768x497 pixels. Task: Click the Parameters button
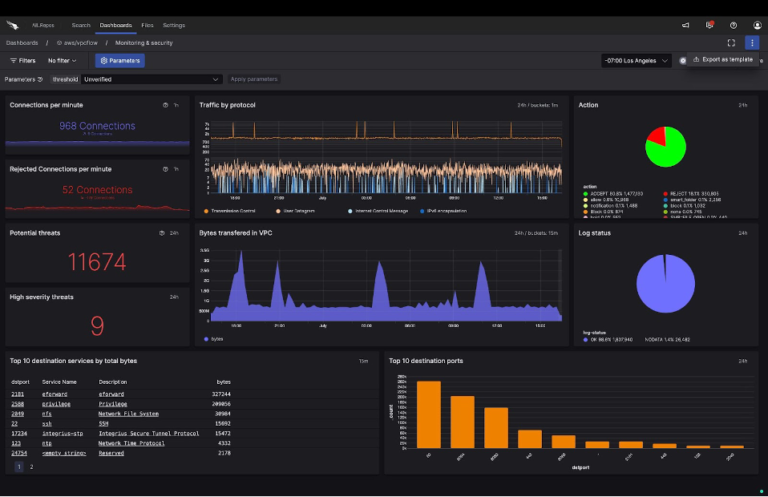pos(120,61)
